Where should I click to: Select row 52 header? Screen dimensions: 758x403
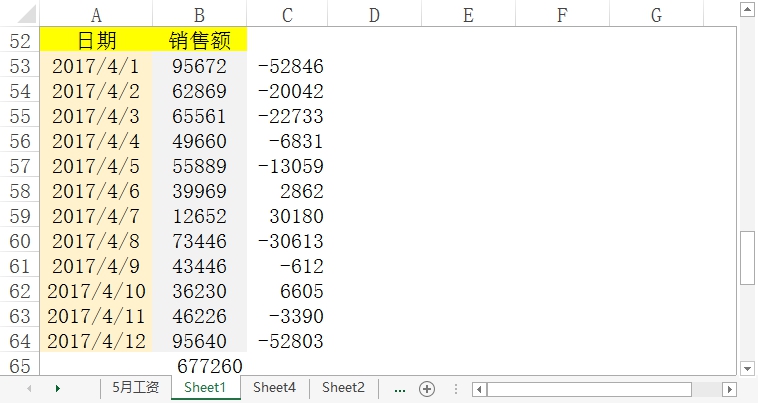(20, 40)
